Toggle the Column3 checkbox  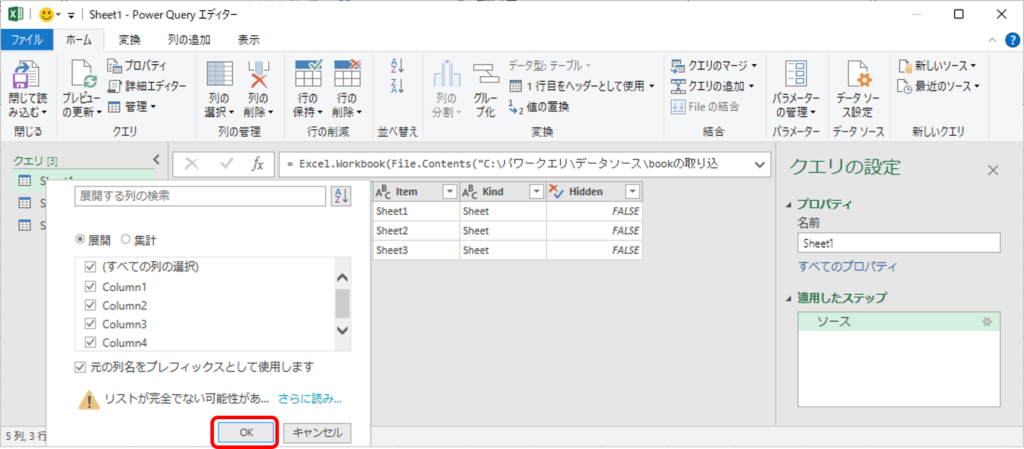[89, 324]
